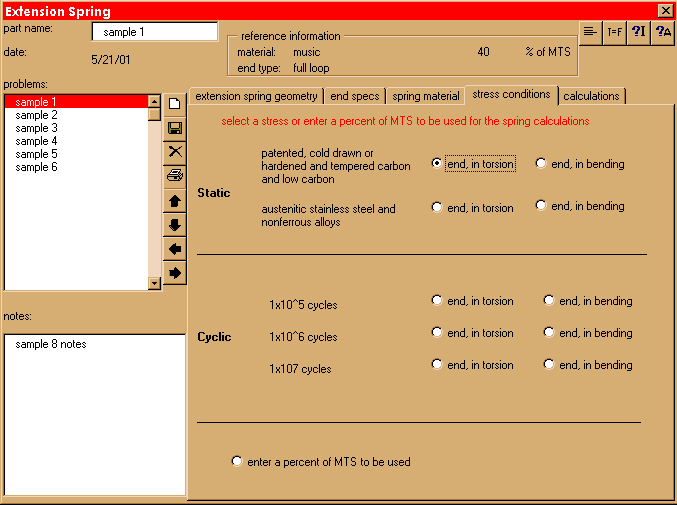677x505 pixels.
Task: Print using the printer icon
Action: coord(175,175)
